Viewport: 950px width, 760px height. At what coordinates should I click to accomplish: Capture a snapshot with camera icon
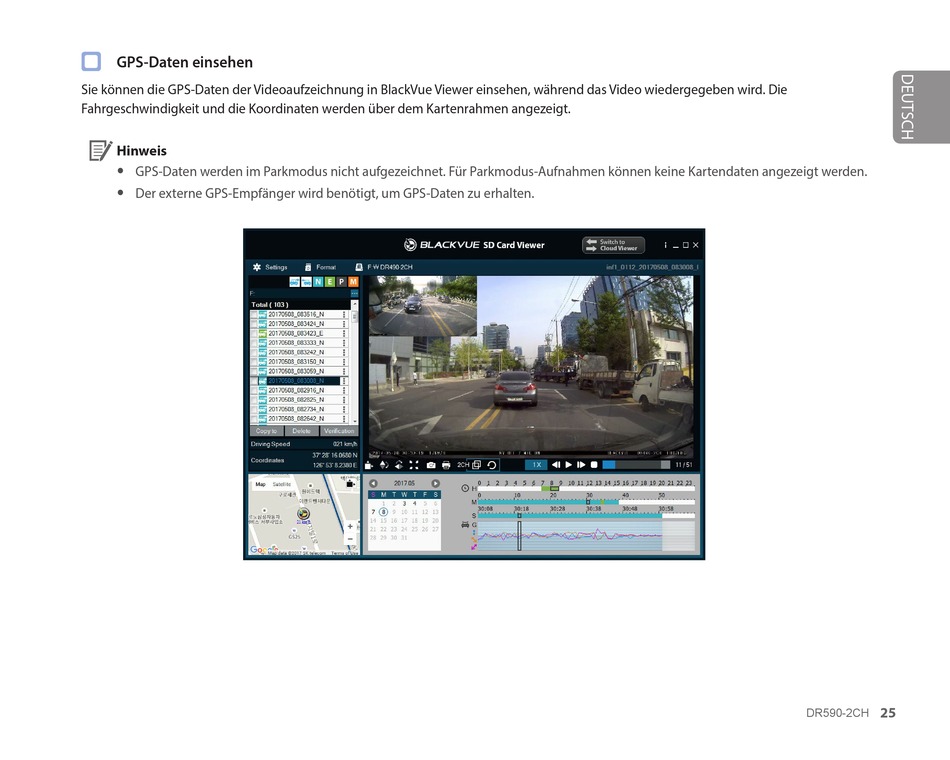[431, 465]
